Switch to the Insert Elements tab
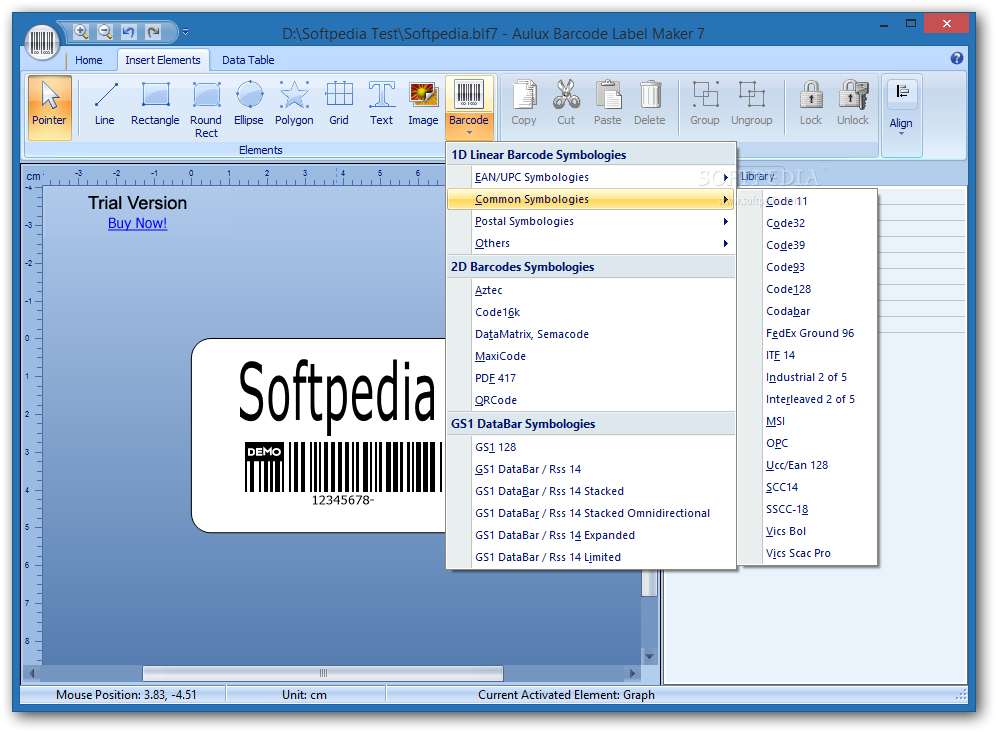 click(x=163, y=60)
